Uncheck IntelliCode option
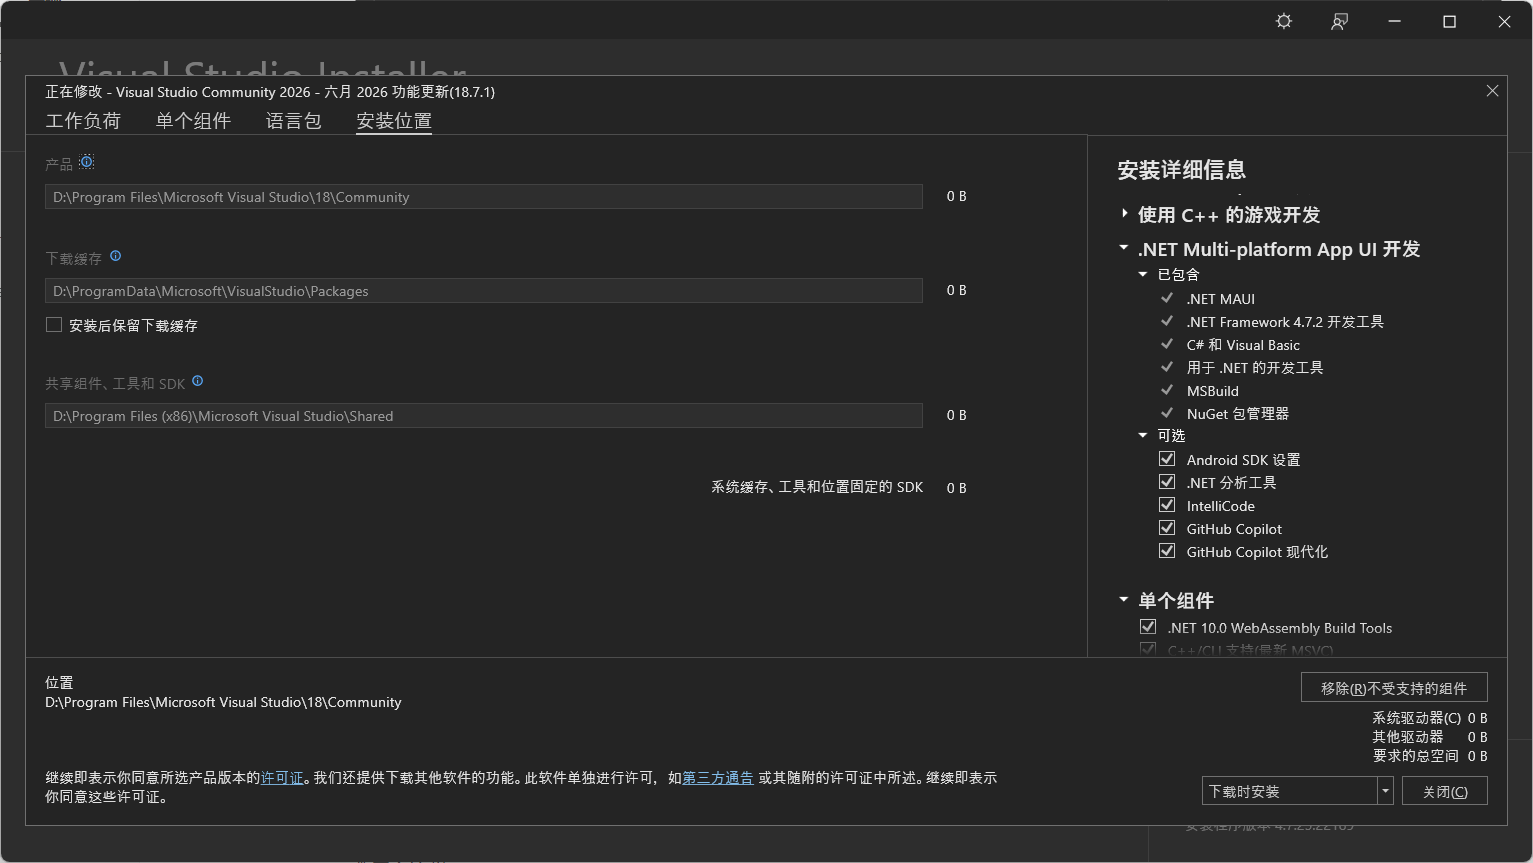 1167,505
